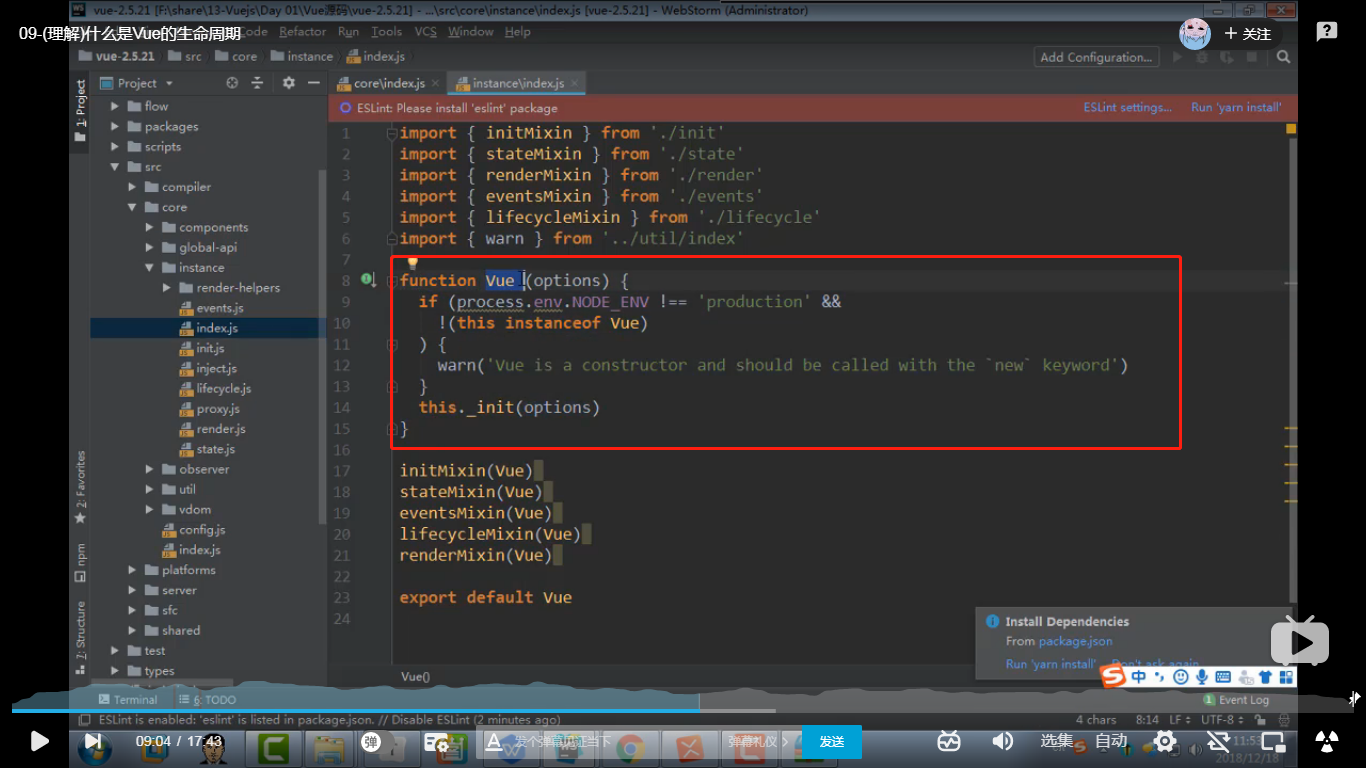Viewport: 1366px width, 768px height.
Task: Open the Tools menu
Action: tap(386, 32)
